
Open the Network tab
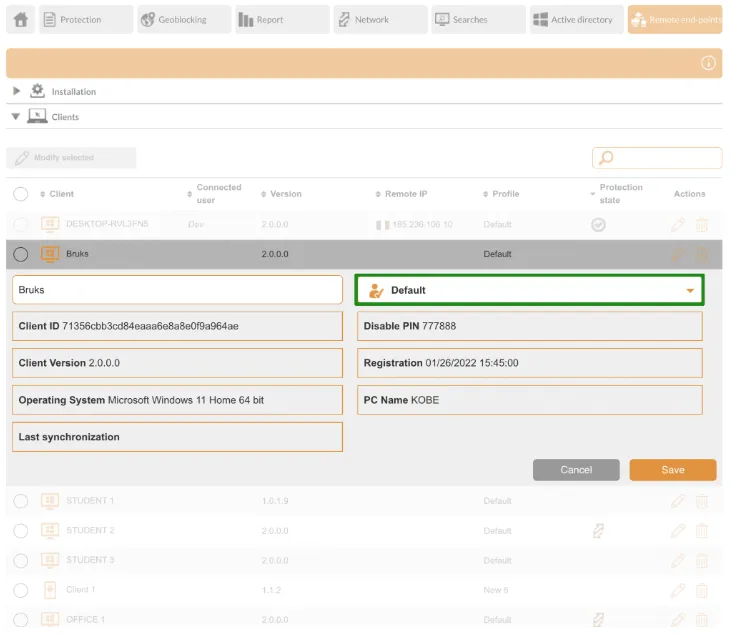pyautogui.click(x=381, y=20)
